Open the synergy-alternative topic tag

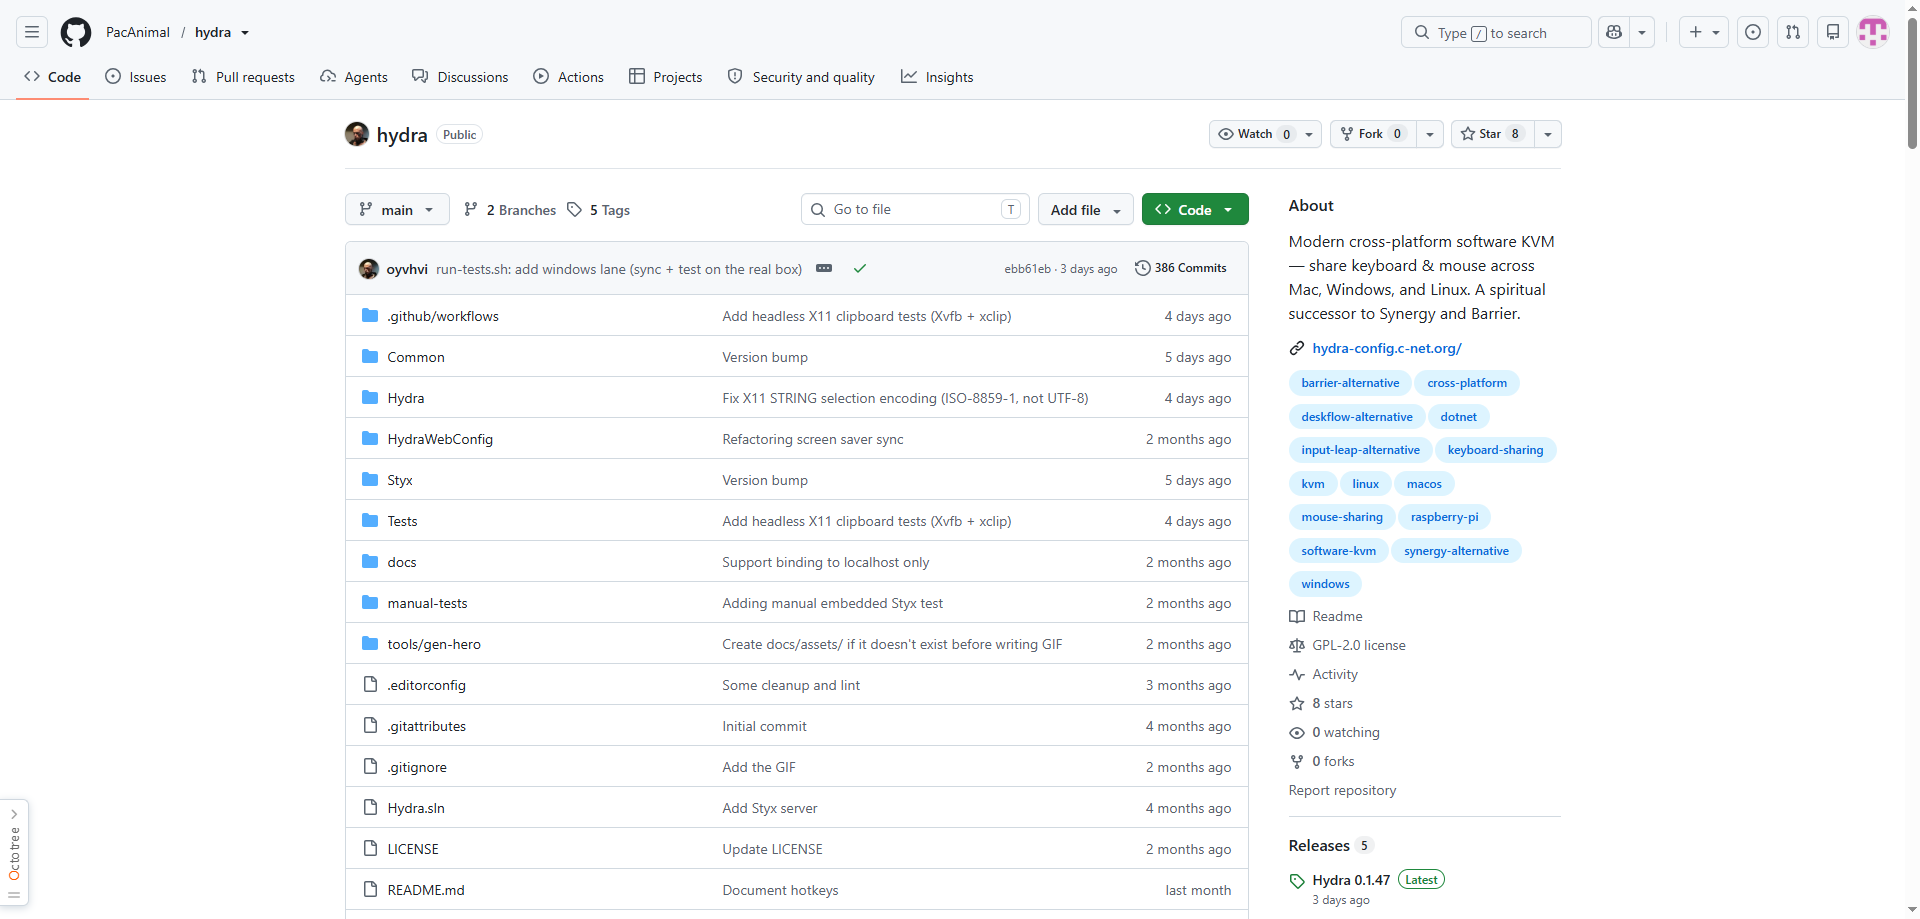(x=1456, y=551)
